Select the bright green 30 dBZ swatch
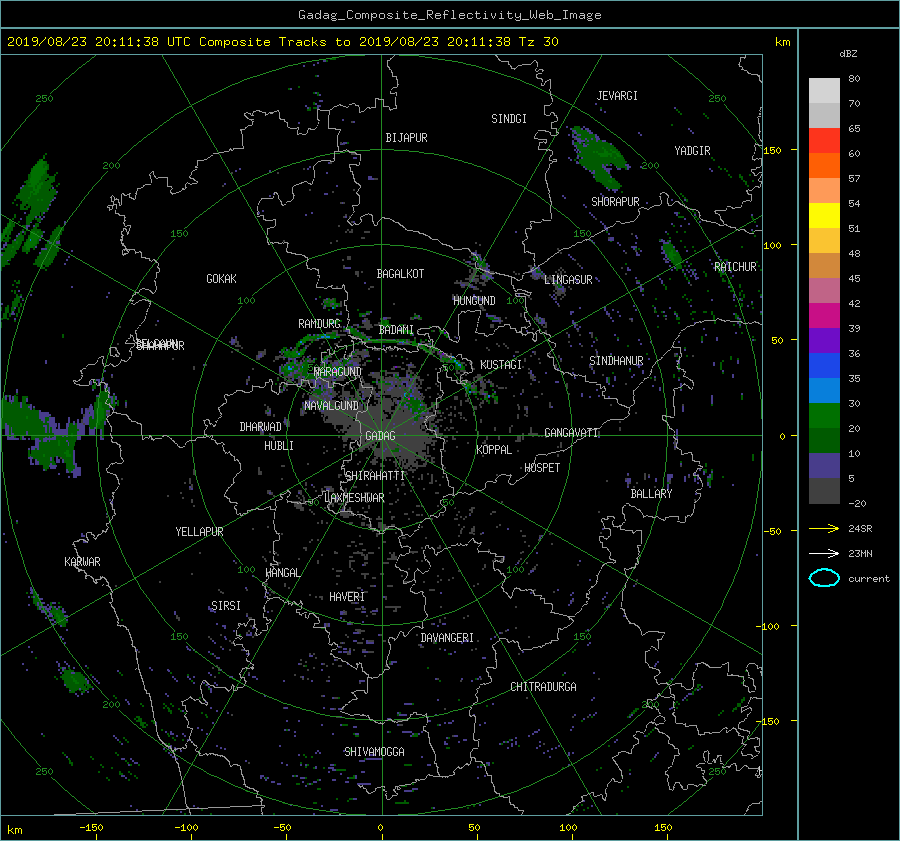 point(824,415)
